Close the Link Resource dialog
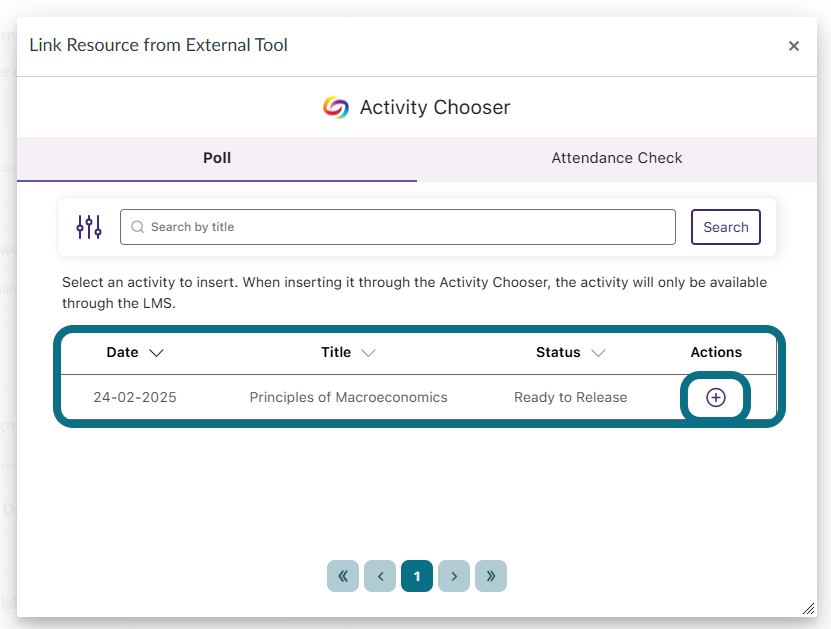Viewport: 831px width, 629px height. (793, 45)
